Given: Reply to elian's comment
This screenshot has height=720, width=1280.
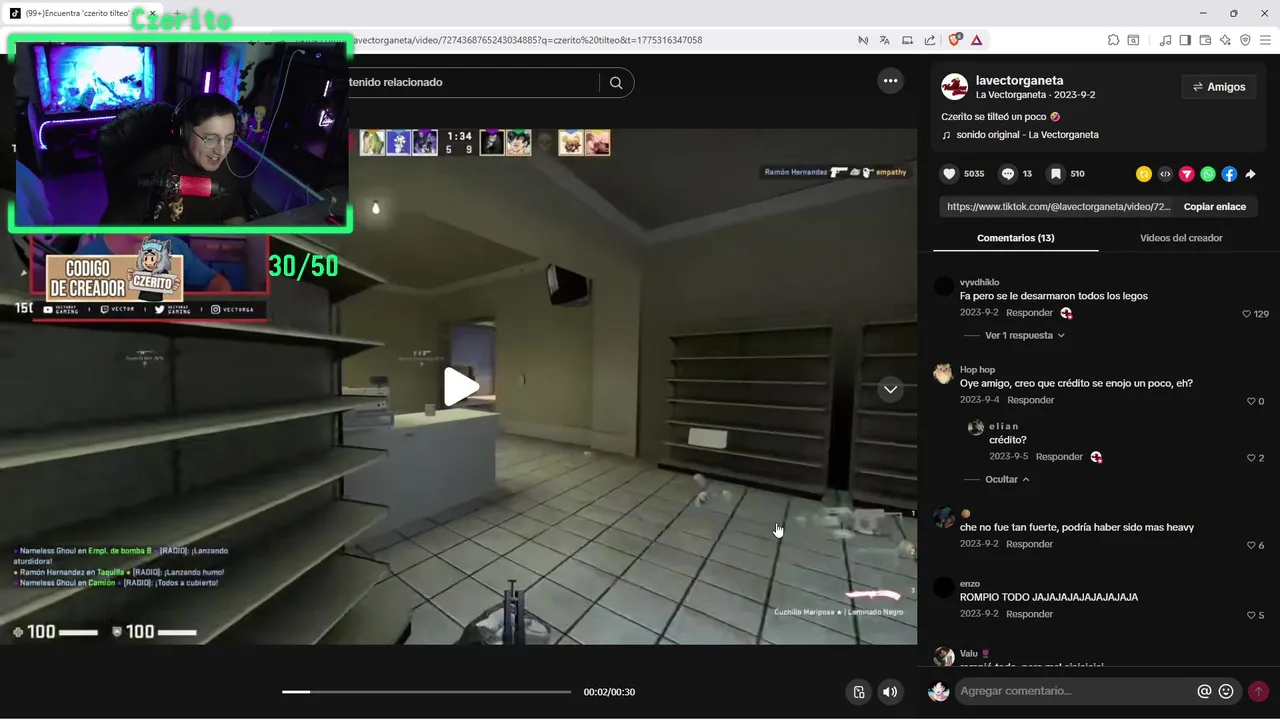Looking at the screenshot, I should pos(1059,457).
